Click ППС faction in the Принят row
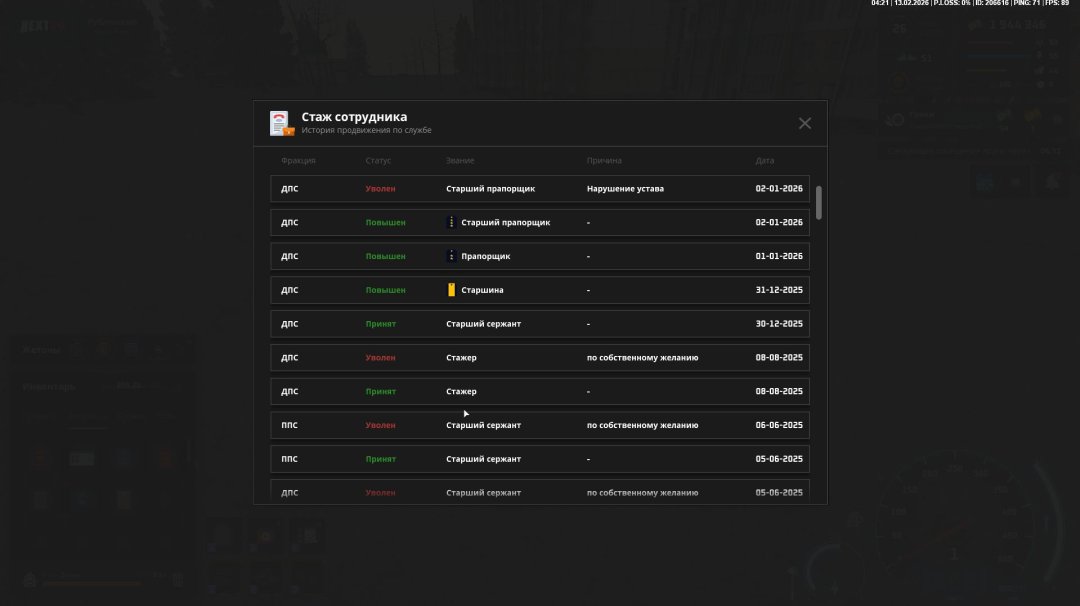 [289, 459]
